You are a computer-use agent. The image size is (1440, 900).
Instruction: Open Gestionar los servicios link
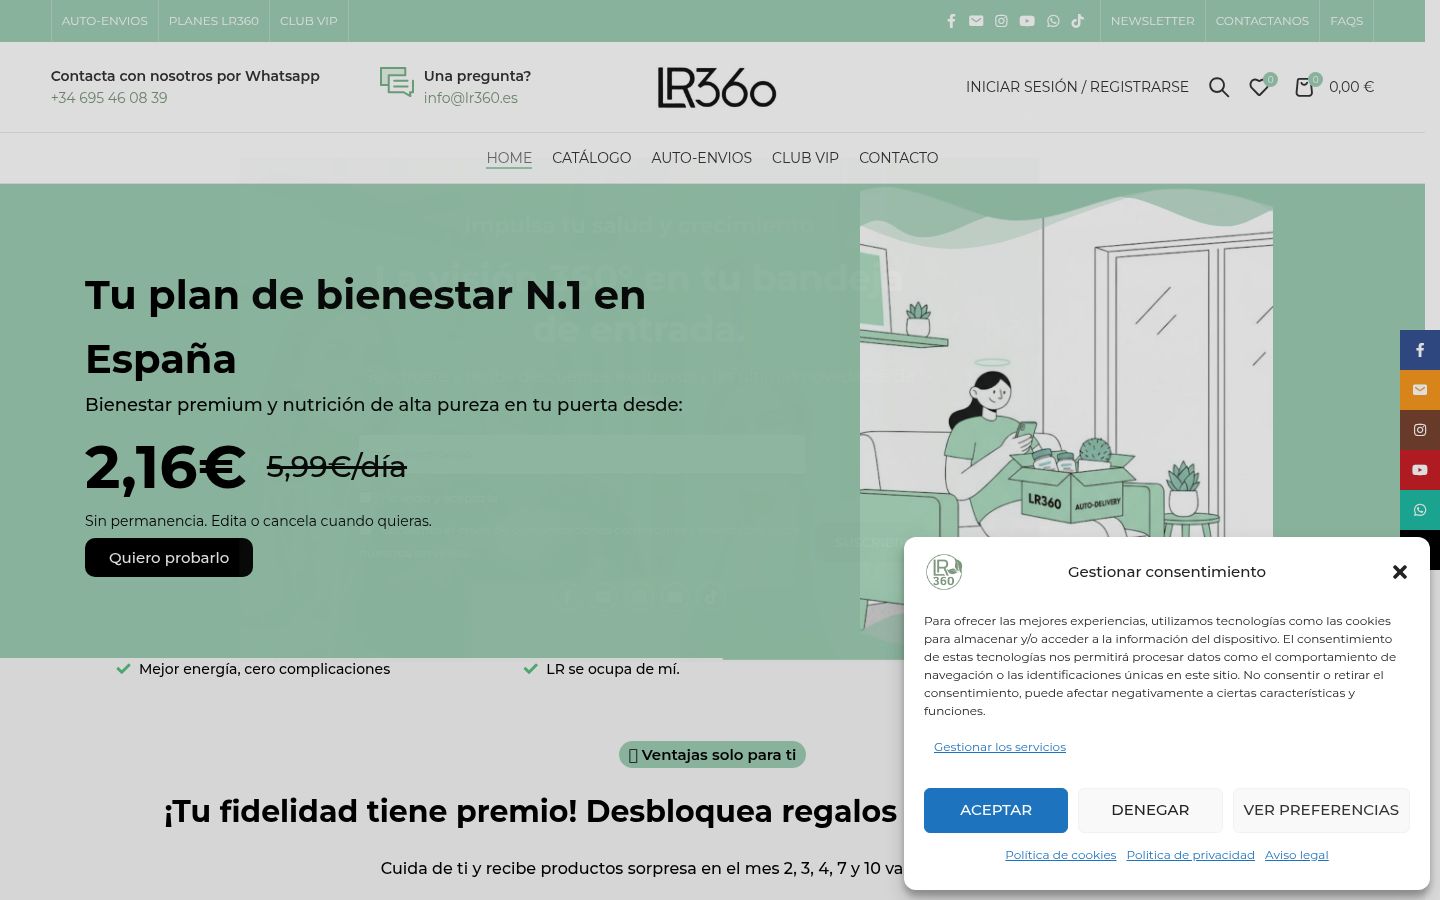tap(1000, 747)
